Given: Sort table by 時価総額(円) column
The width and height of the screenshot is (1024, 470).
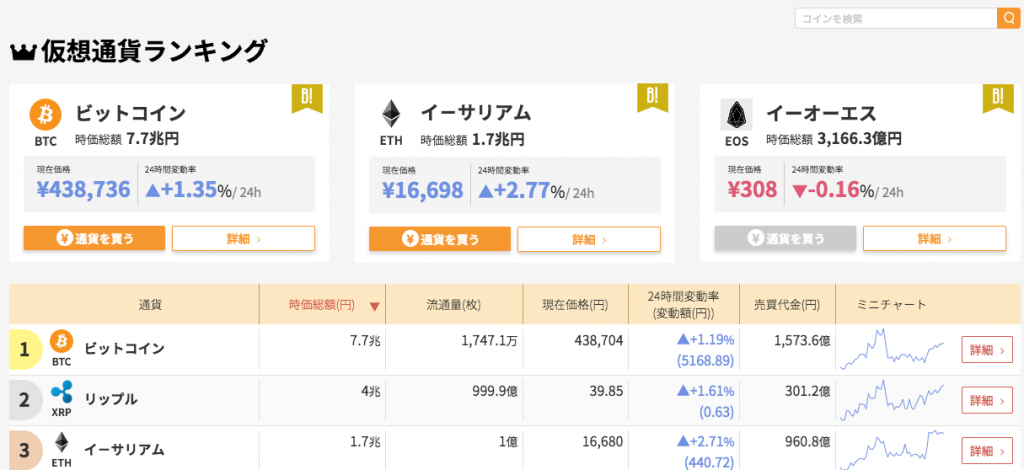Looking at the screenshot, I should point(323,304).
